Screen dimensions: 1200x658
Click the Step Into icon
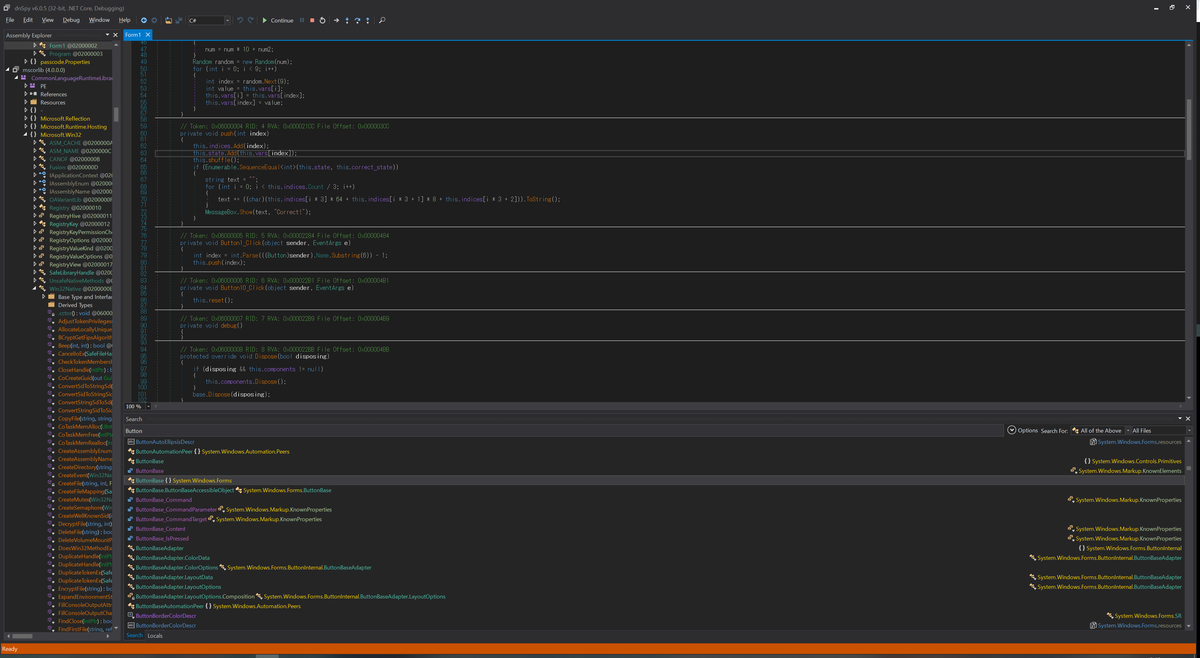click(x=347, y=20)
